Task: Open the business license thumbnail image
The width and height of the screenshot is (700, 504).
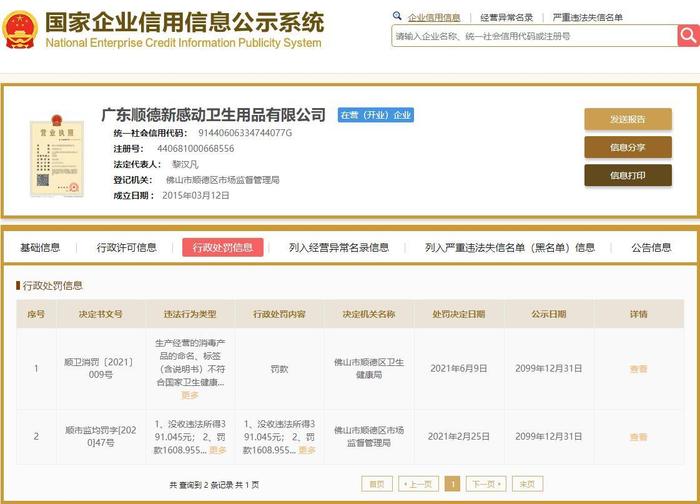Action: pyautogui.click(x=57, y=156)
